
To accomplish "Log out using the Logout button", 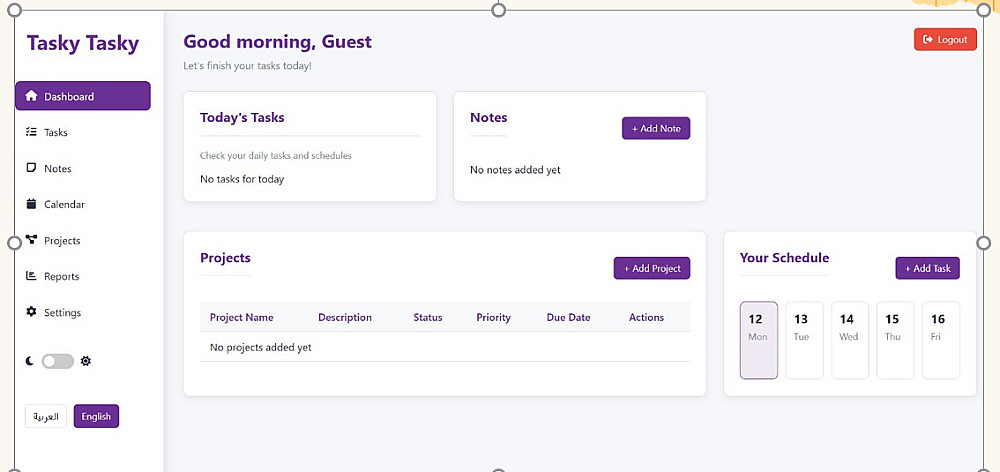I will [945, 39].
